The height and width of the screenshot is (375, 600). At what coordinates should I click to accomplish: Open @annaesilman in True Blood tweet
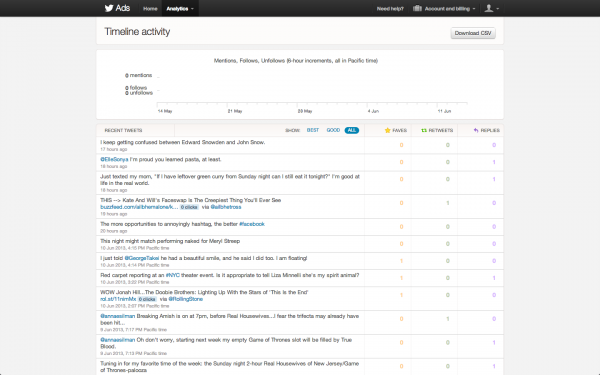click(117, 340)
